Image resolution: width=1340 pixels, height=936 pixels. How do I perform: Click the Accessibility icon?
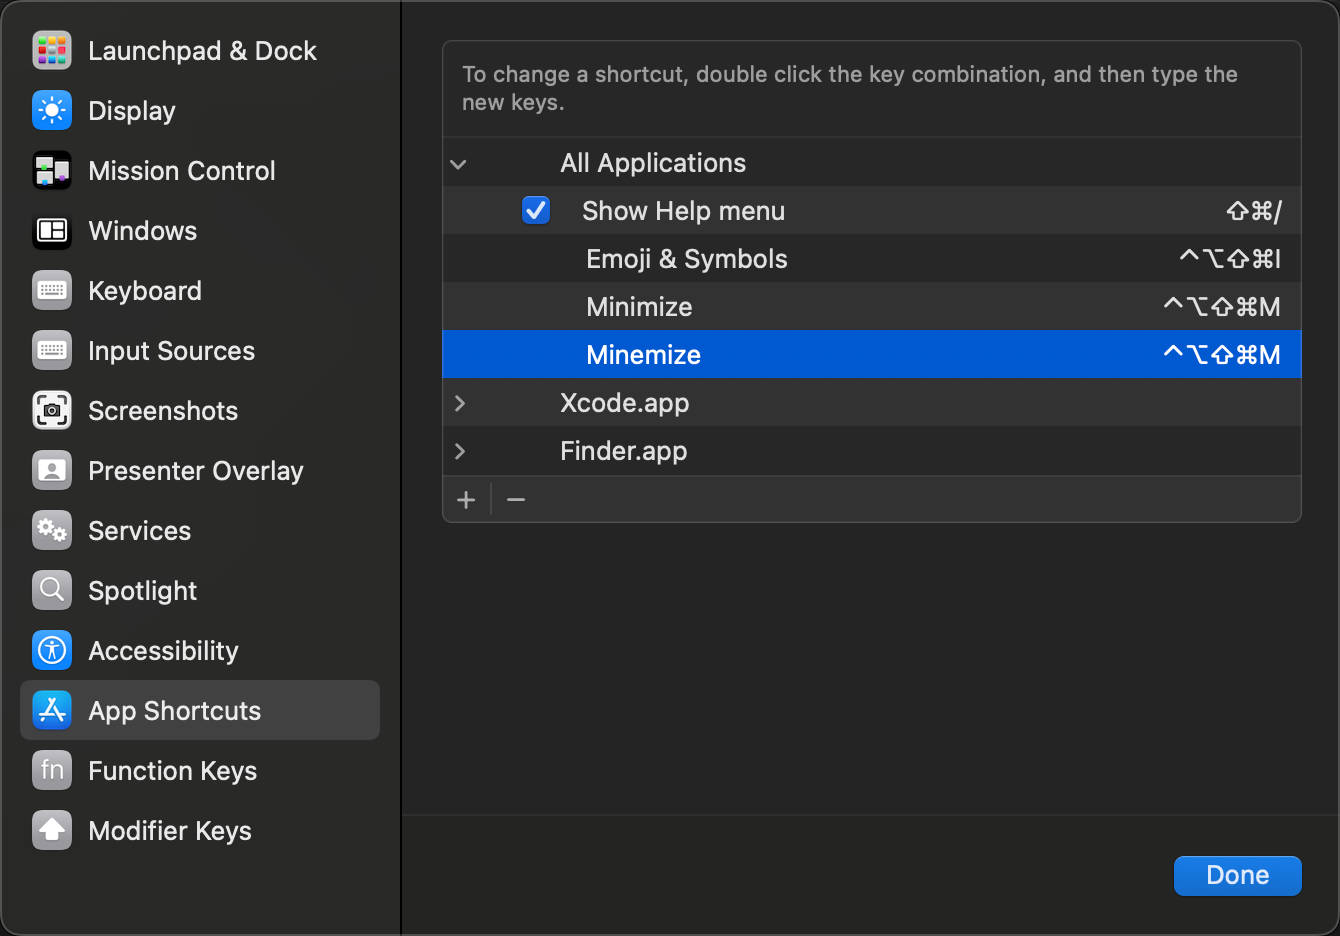click(x=52, y=651)
